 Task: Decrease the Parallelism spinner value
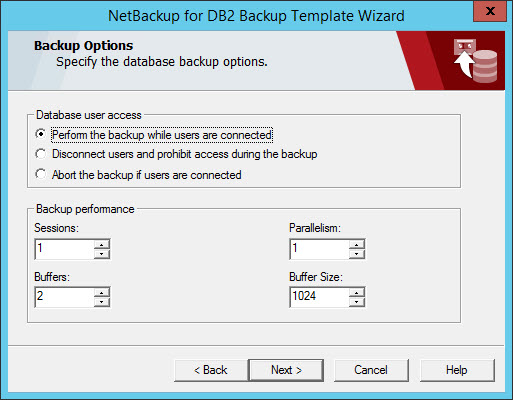pos(357,254)
